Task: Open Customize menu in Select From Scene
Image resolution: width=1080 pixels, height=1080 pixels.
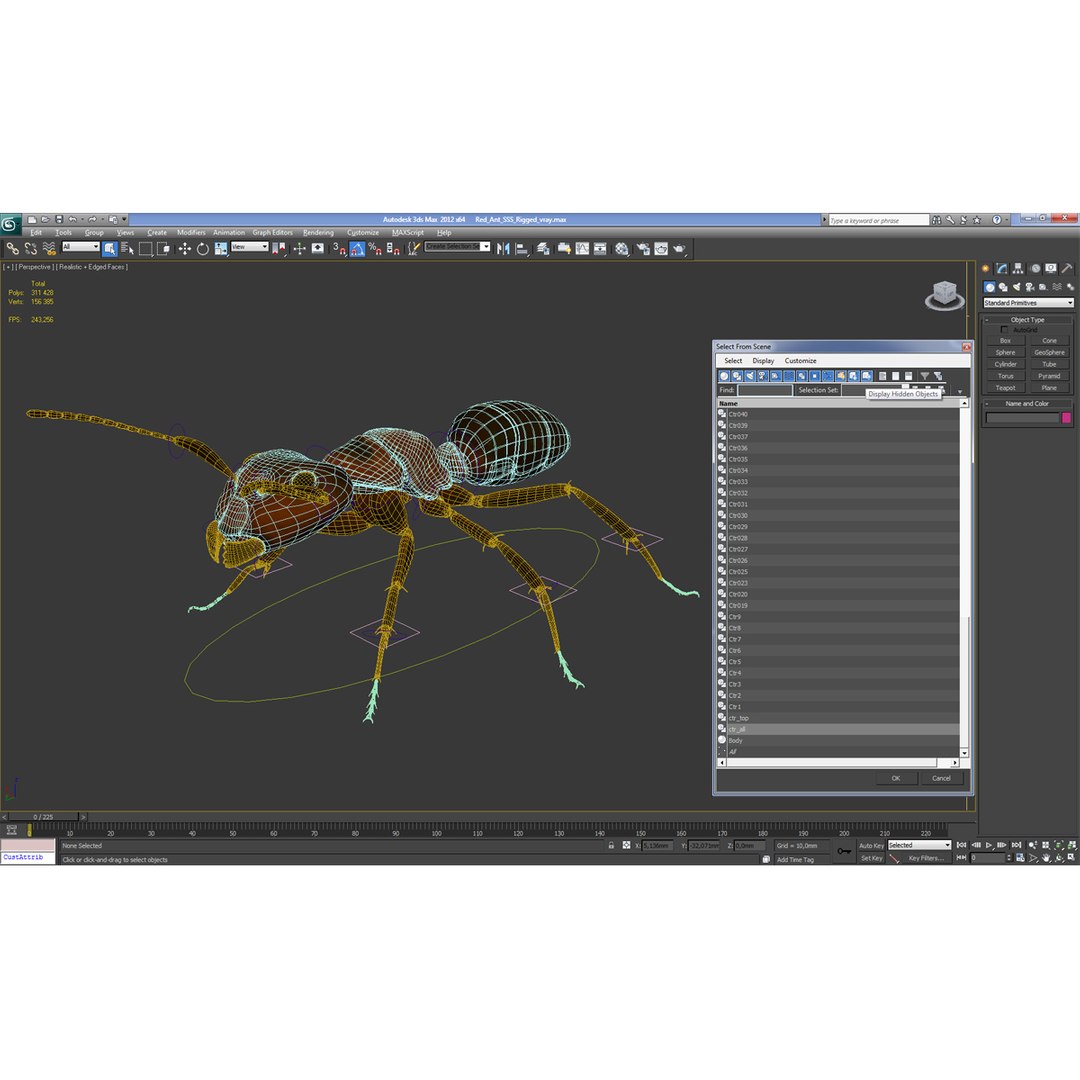Action: click(800, 361)
